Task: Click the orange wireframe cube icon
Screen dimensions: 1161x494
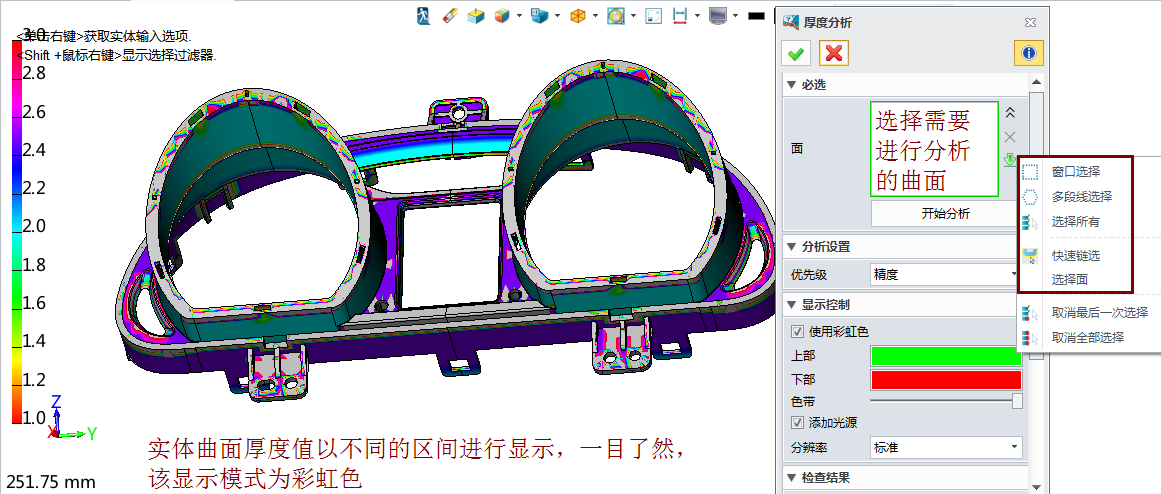Action: pos(577,16)
